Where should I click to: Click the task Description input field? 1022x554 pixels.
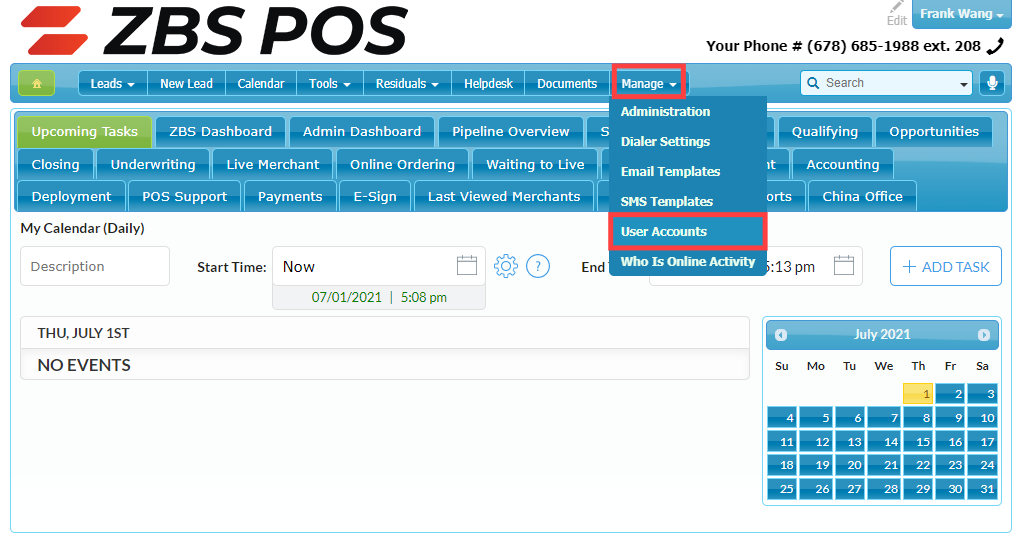pyautogui.click(x=95, y=266)
